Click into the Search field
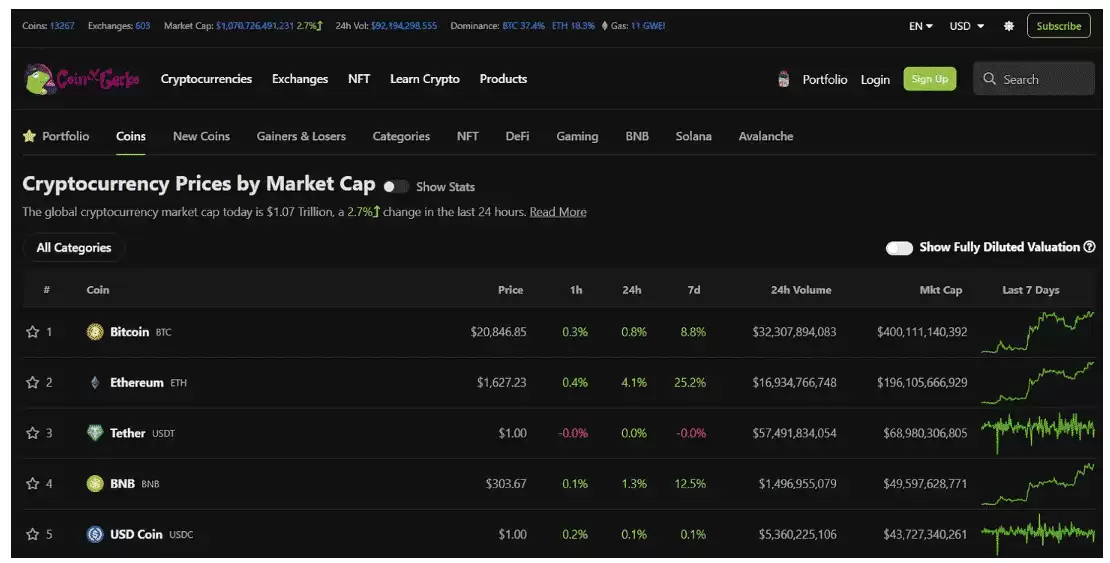1110x563 pixels. tap(1034, 79)
